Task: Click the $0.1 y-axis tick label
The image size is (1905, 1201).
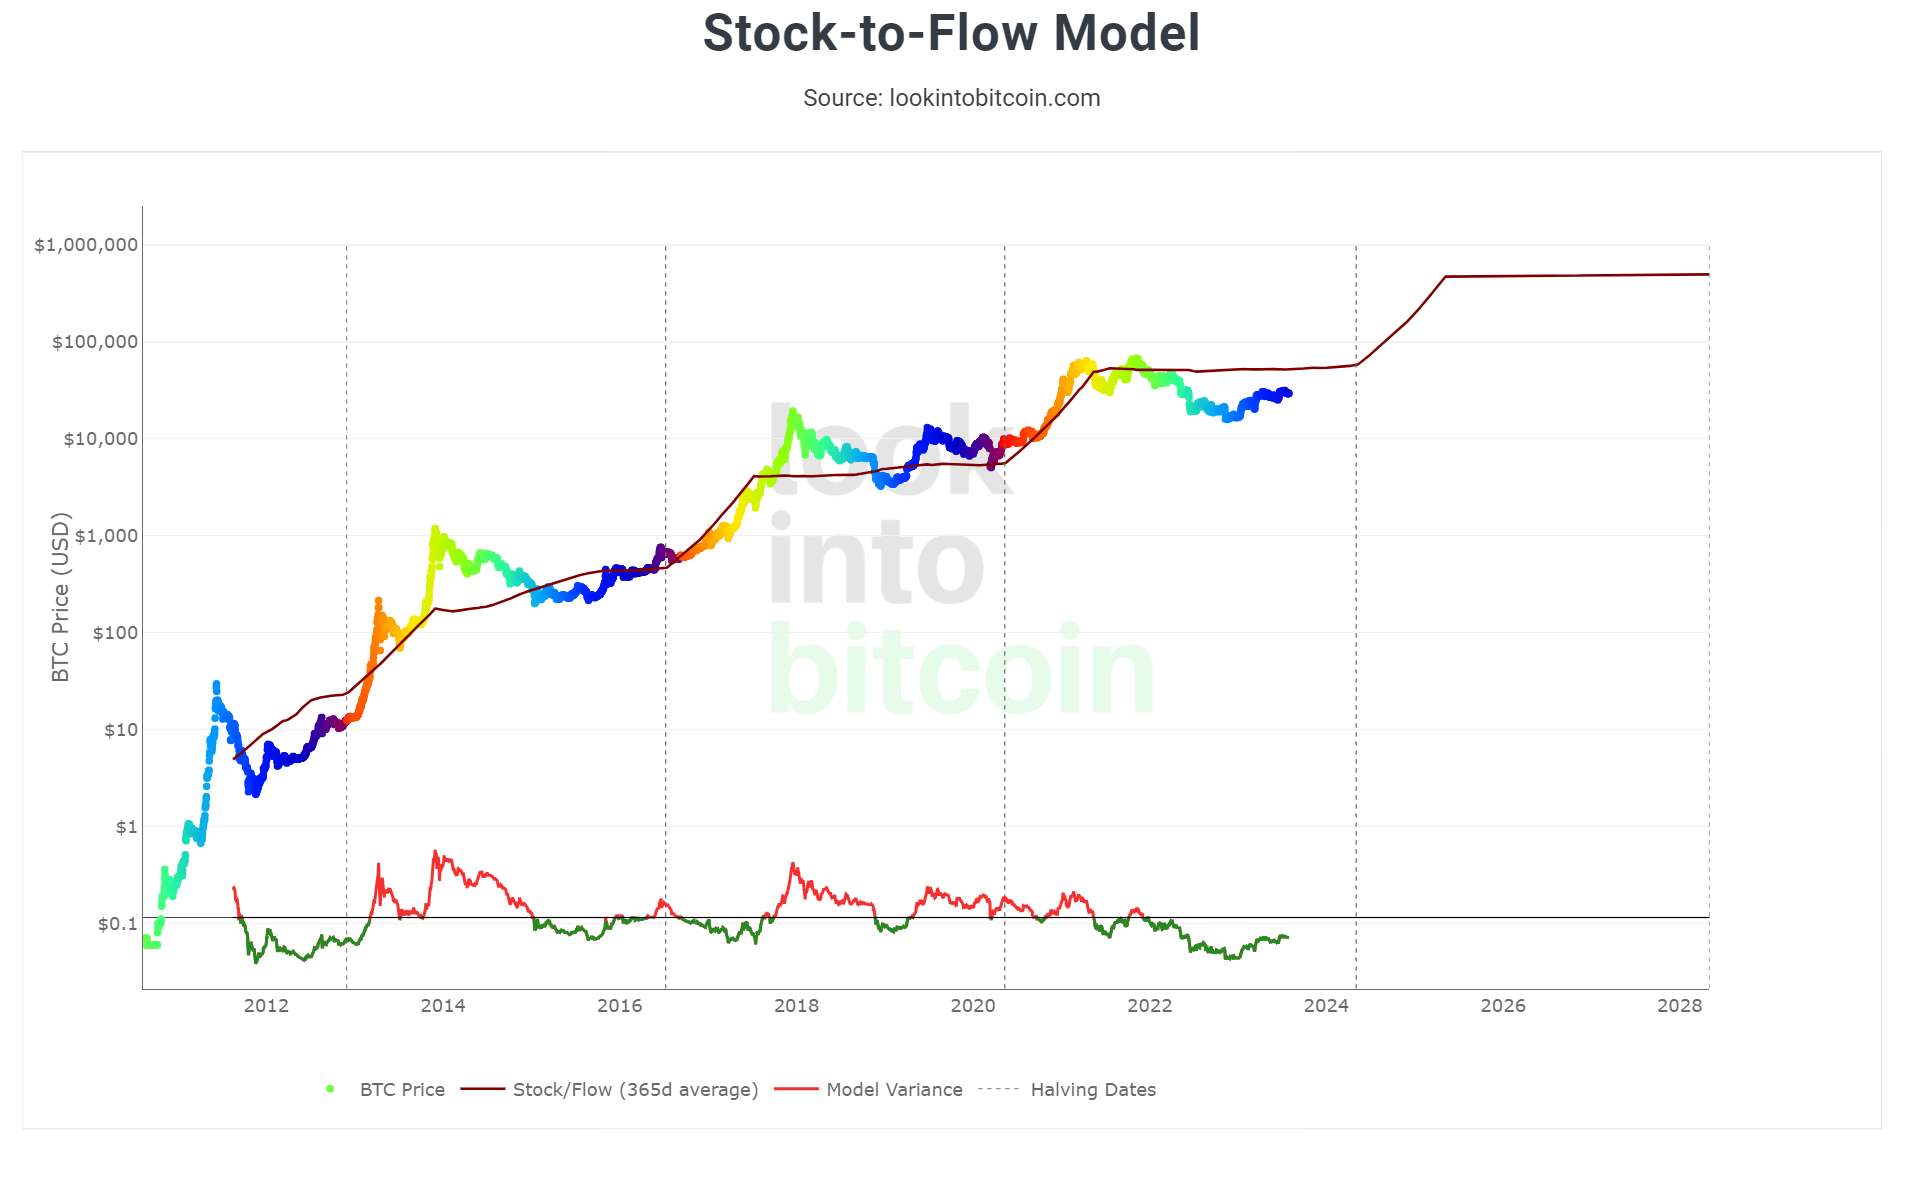Action: click(x=118, y=924)
